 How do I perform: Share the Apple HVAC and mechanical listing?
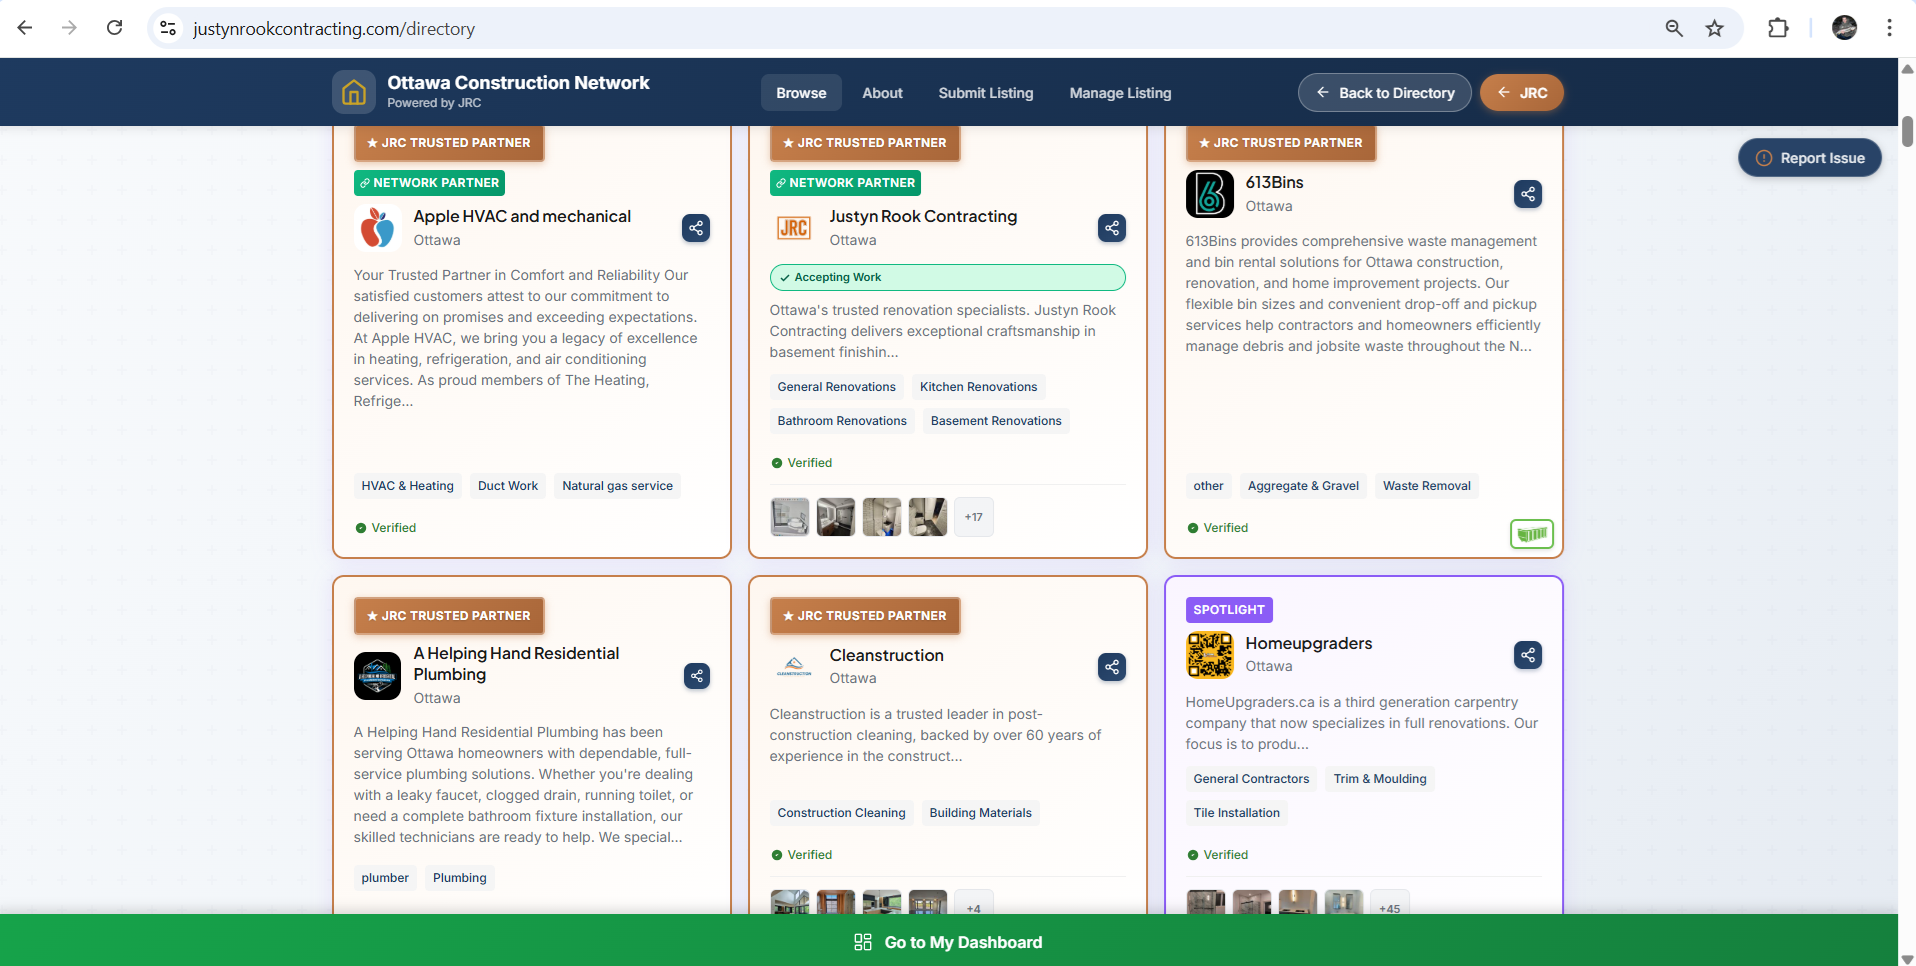pyautogui.click(x=696, y=228)
